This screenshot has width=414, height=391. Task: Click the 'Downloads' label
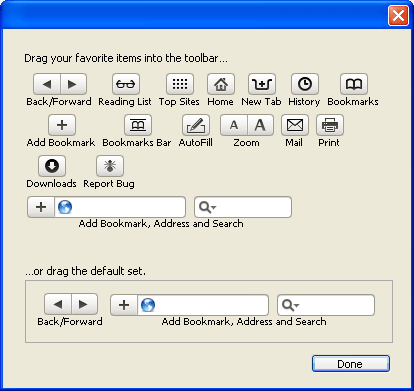(x=51, y=184)
